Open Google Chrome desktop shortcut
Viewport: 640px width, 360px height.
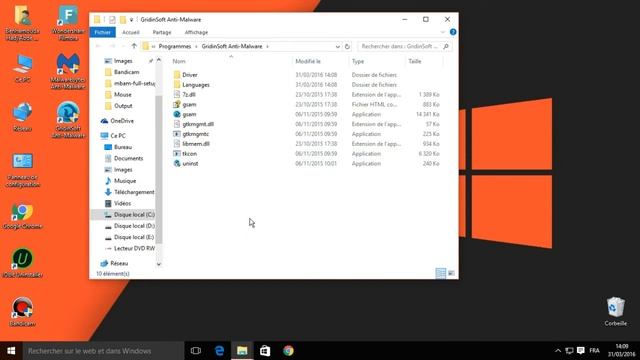[22, 215]
